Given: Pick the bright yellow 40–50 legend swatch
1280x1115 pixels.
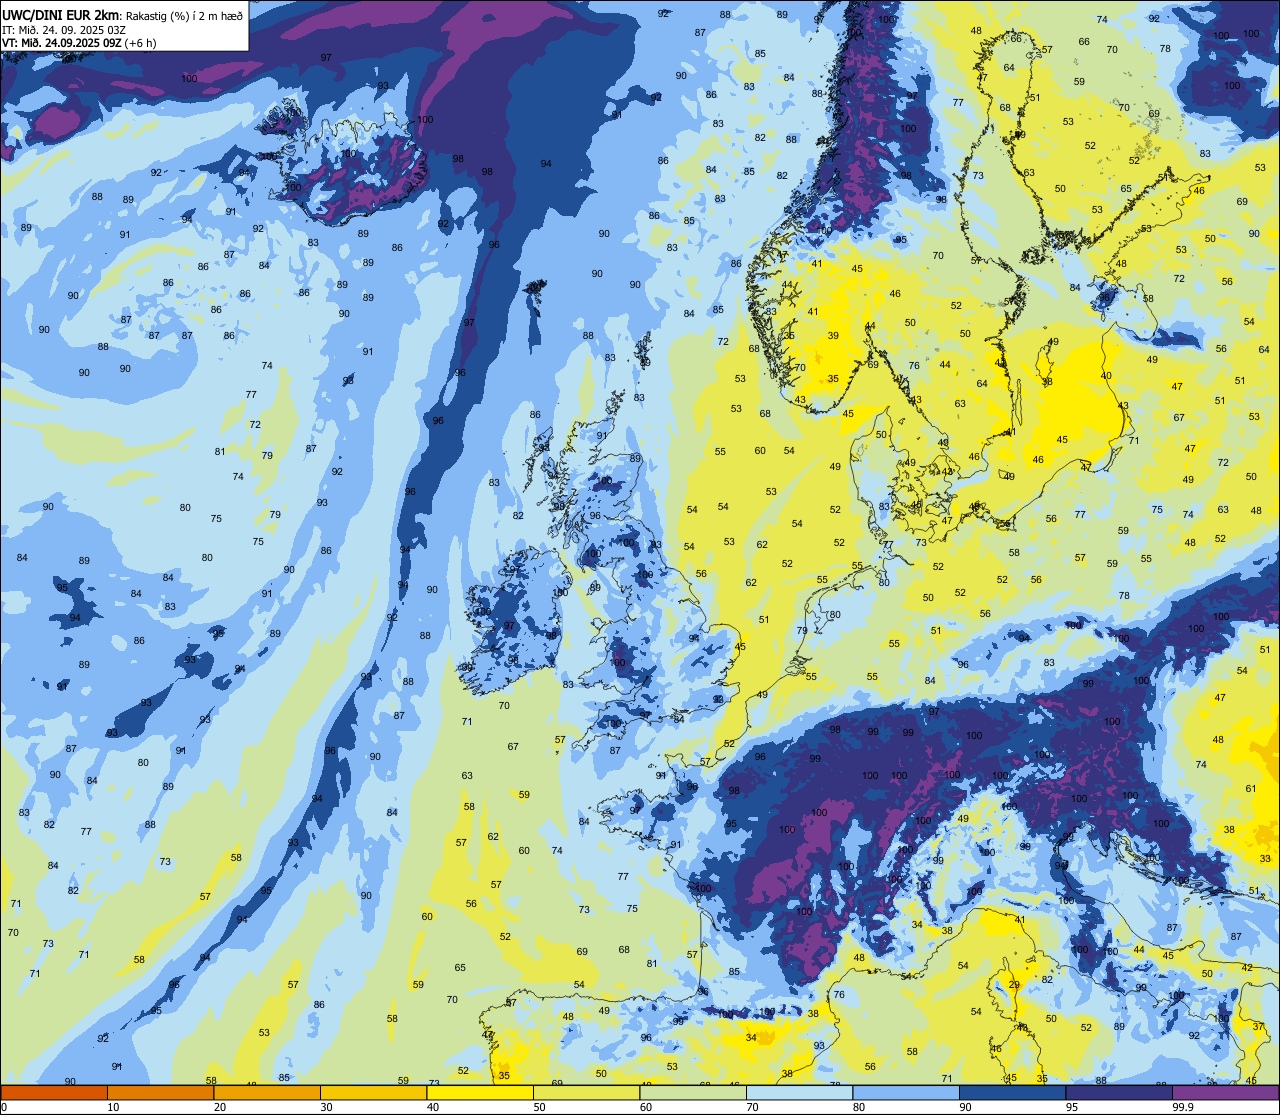Looking at the screenshot, I should [480, 1092].
